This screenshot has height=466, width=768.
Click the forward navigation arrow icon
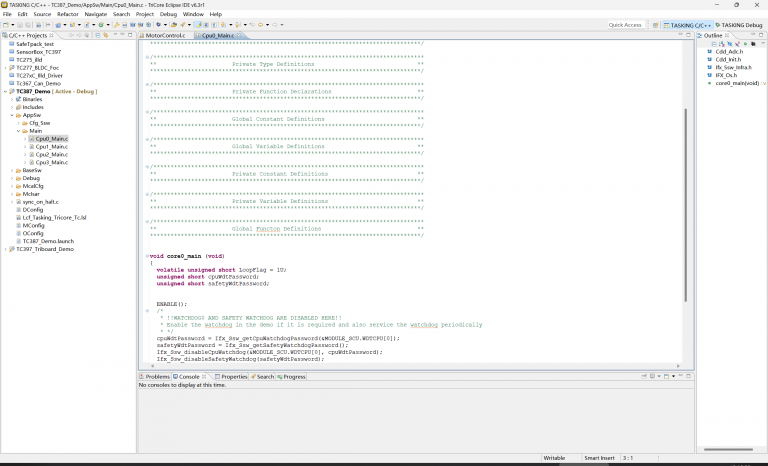[275, 25]
